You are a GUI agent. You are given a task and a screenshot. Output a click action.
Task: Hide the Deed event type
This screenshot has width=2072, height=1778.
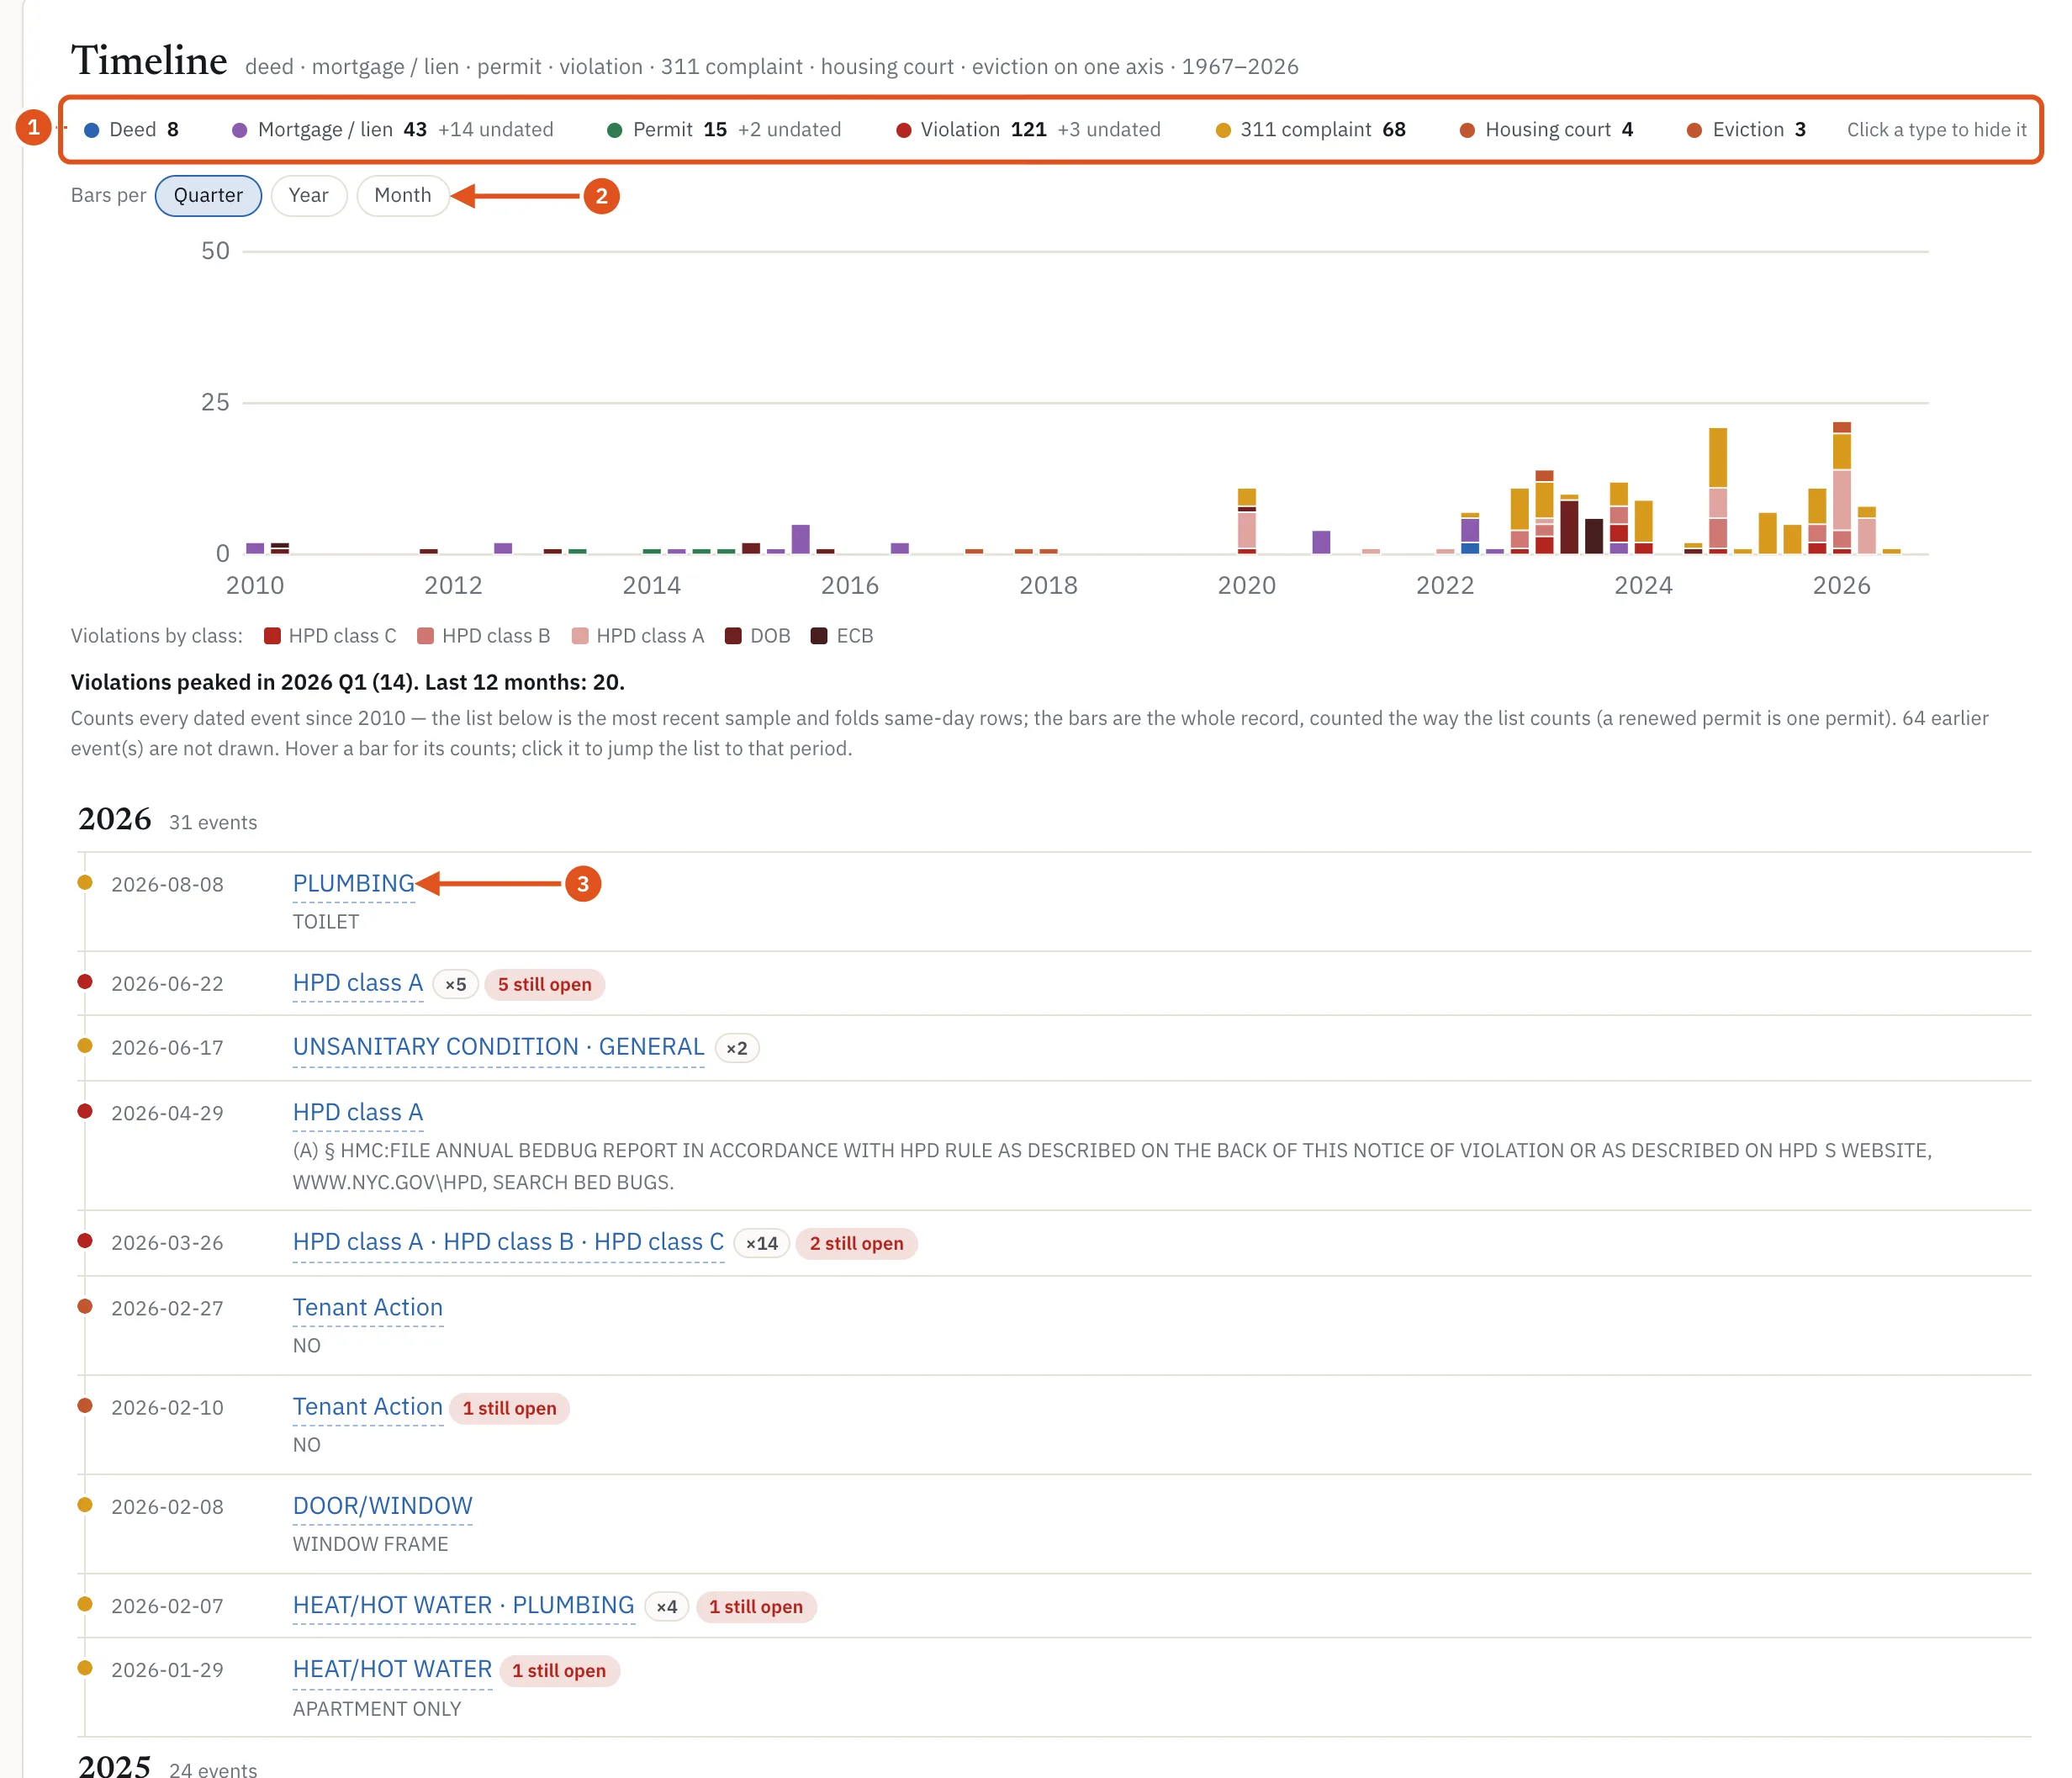[131, 130]
